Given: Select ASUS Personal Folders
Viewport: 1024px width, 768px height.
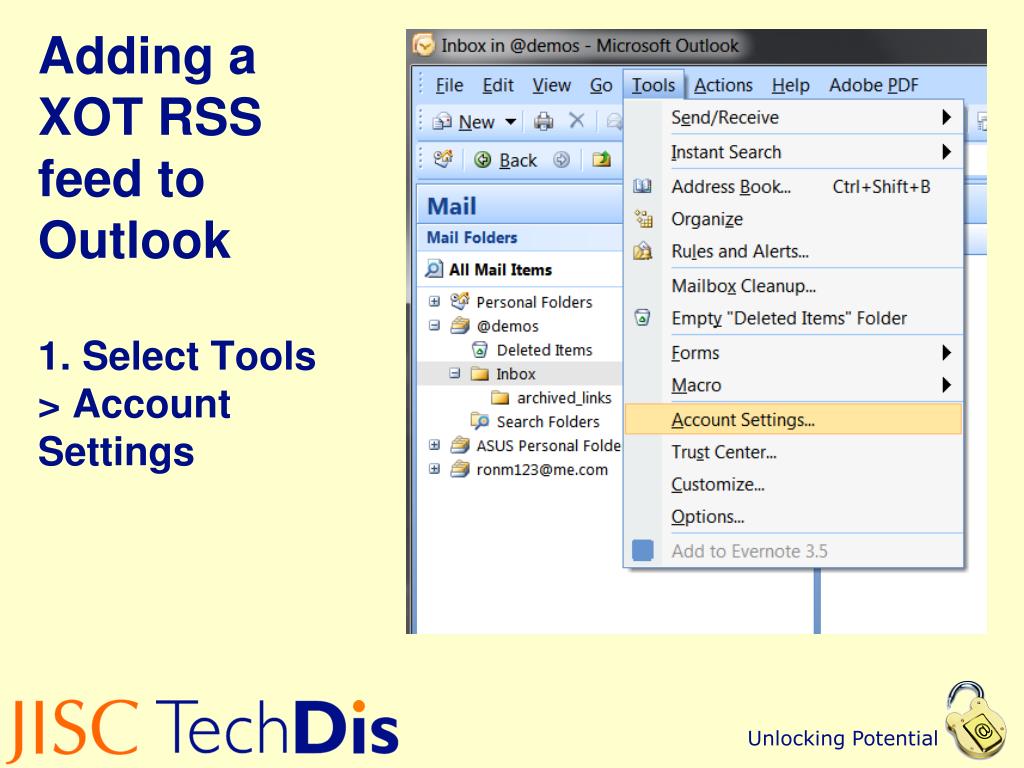Looking at the screenshot, I should 548,445.
